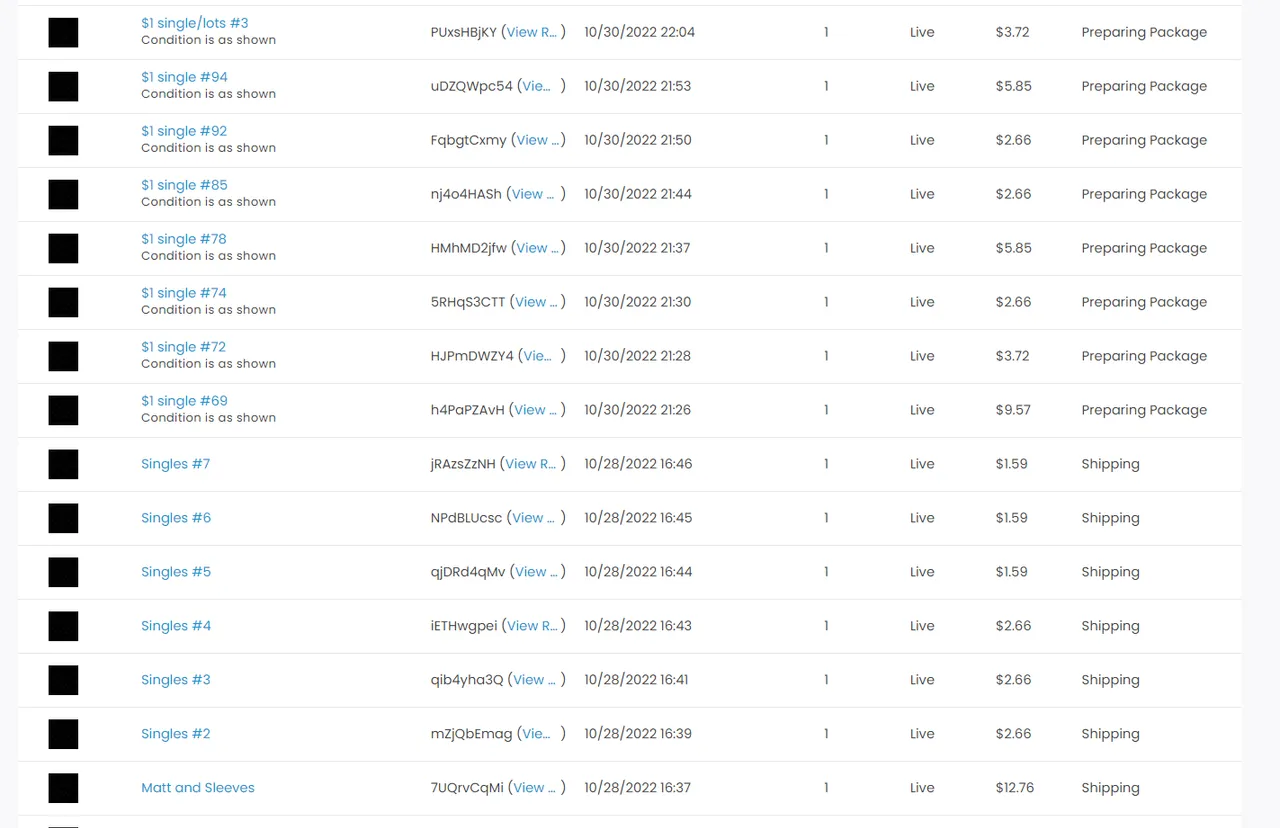The image size is (1280, 828).
Task: View receipt for order h4PaPZAvH
Action: click(x=533, y=410)
